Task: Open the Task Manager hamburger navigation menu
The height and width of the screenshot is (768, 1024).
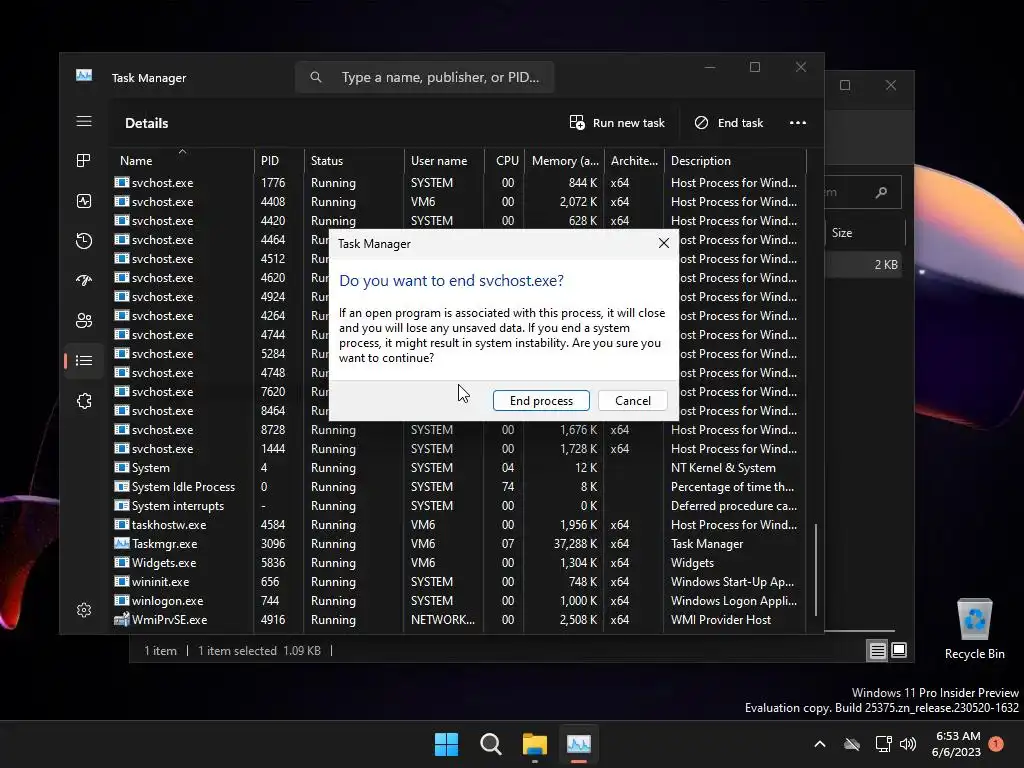Action: tap(84, 121)
